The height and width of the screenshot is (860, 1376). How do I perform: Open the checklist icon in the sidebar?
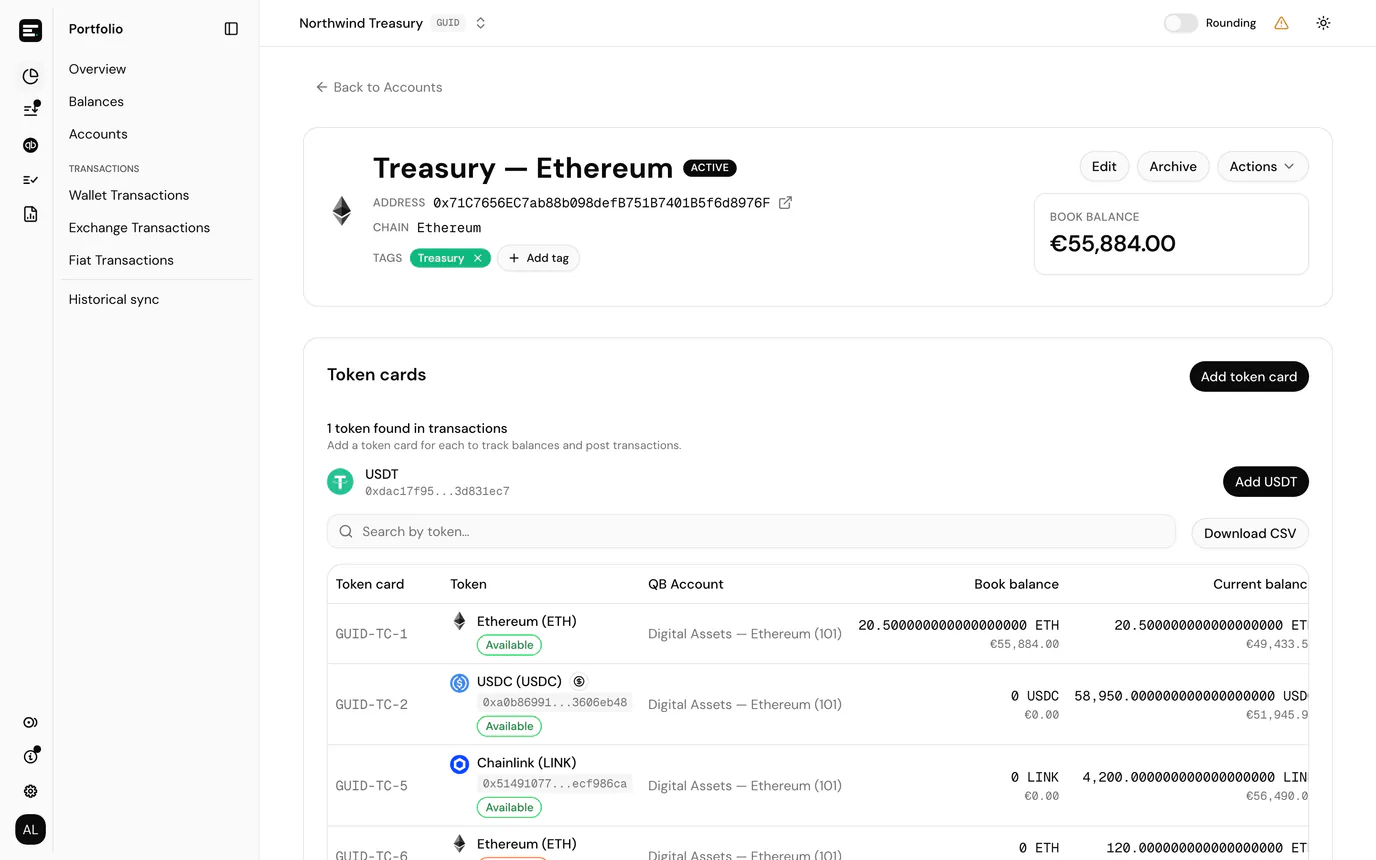click(31, 180)
